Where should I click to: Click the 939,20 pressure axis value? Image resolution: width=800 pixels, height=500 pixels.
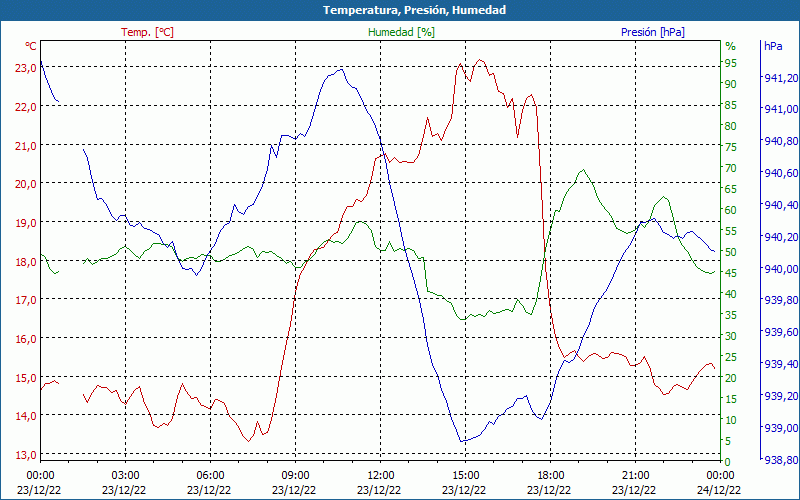coord(781,396)
